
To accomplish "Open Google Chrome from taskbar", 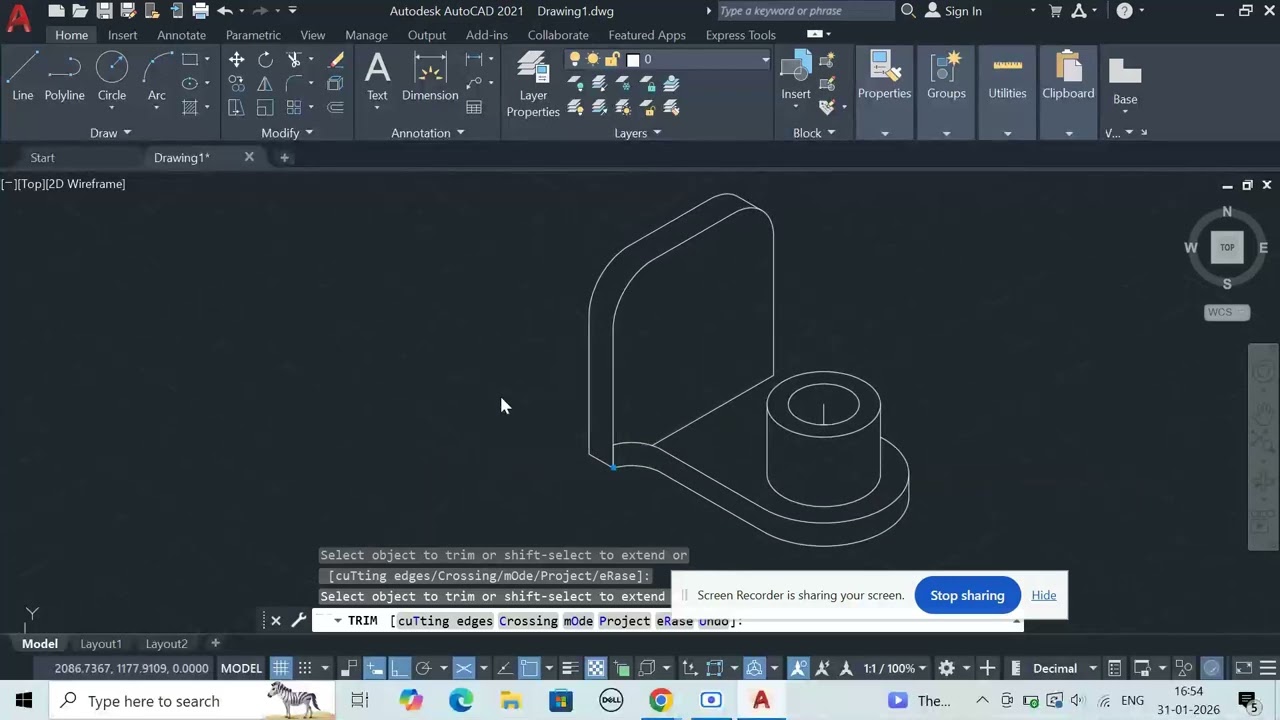I will click(x=660, y=701).
